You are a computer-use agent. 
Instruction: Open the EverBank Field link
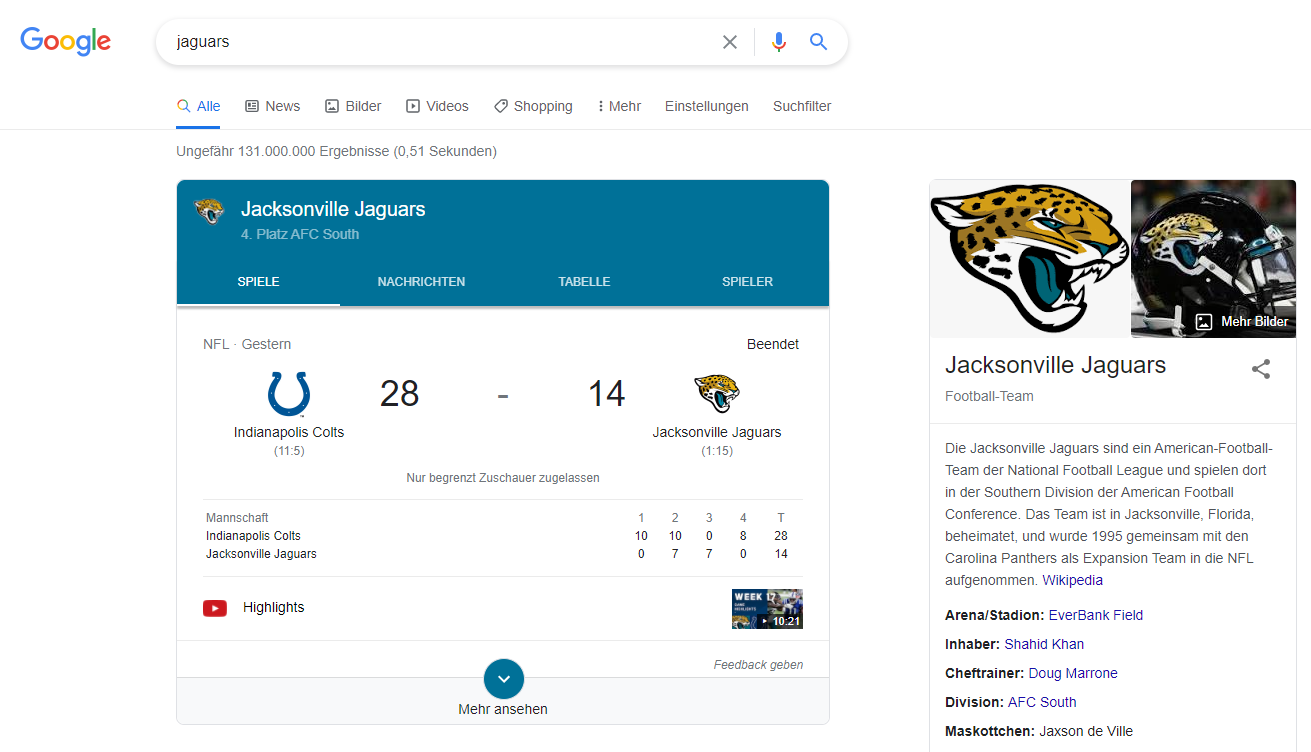1095,615
